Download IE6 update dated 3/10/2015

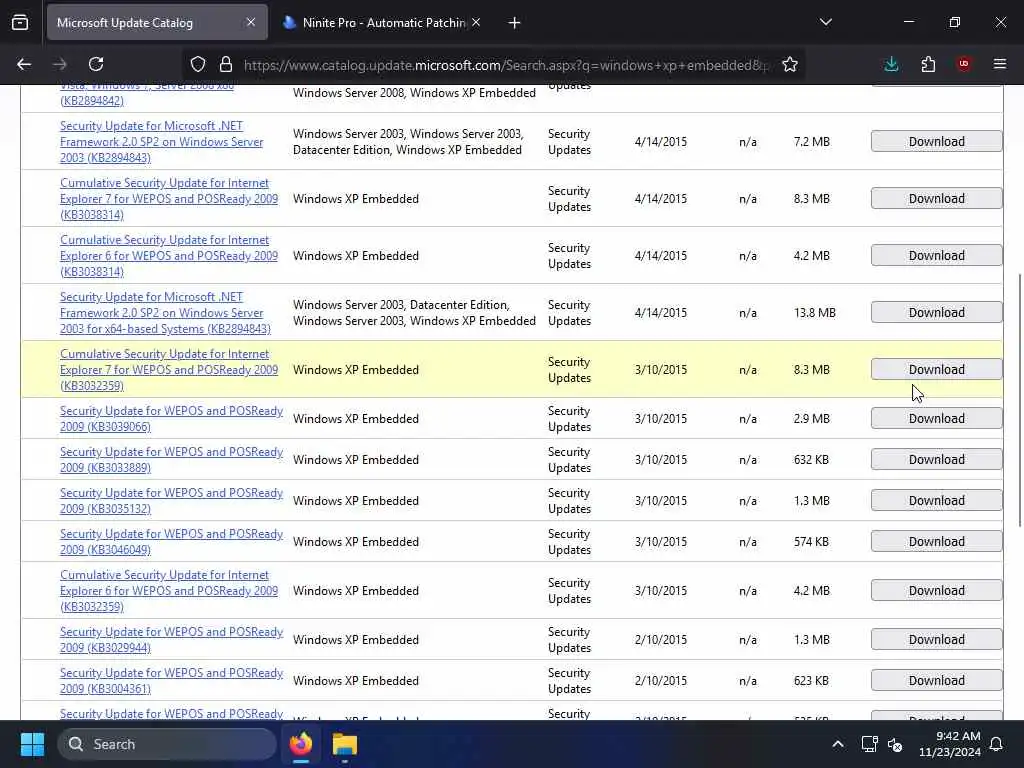(936, 590)
